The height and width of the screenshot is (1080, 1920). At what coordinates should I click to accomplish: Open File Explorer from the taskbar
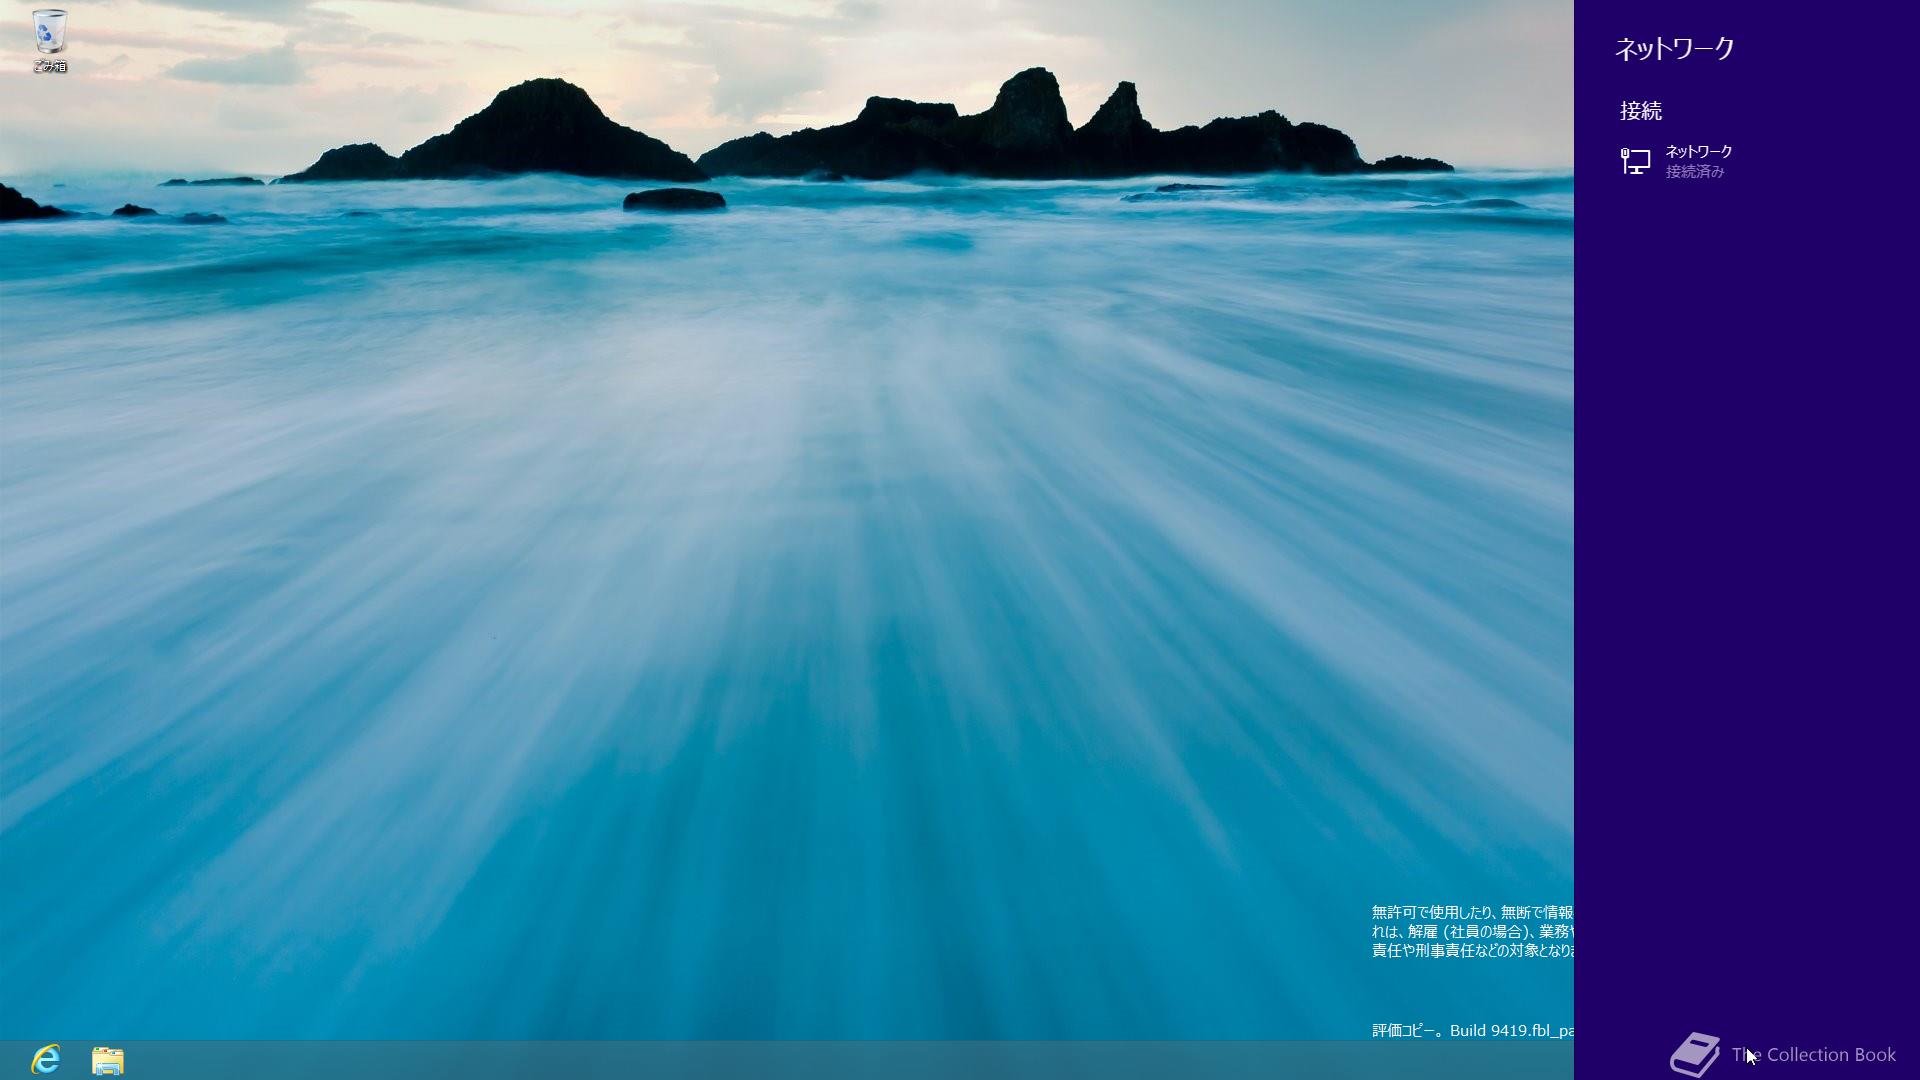point(108,1060)
